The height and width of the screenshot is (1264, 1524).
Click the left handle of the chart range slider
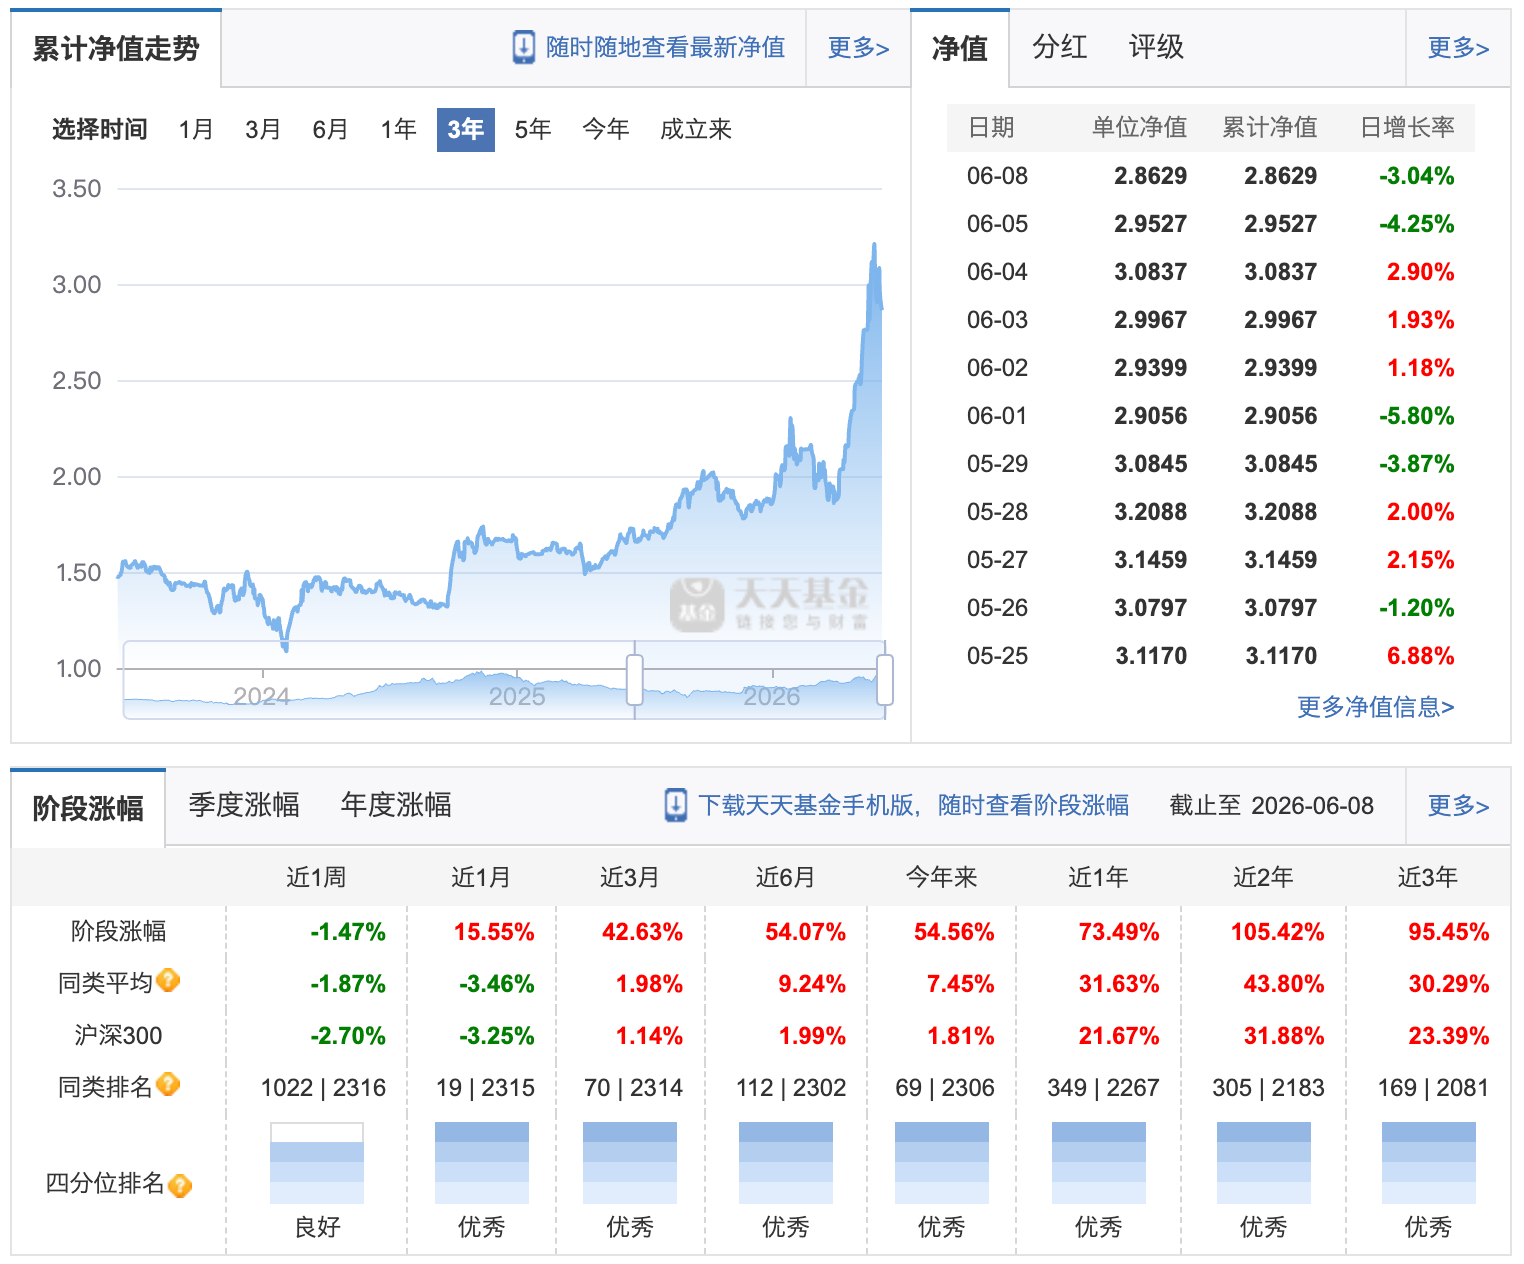point(635,680)
